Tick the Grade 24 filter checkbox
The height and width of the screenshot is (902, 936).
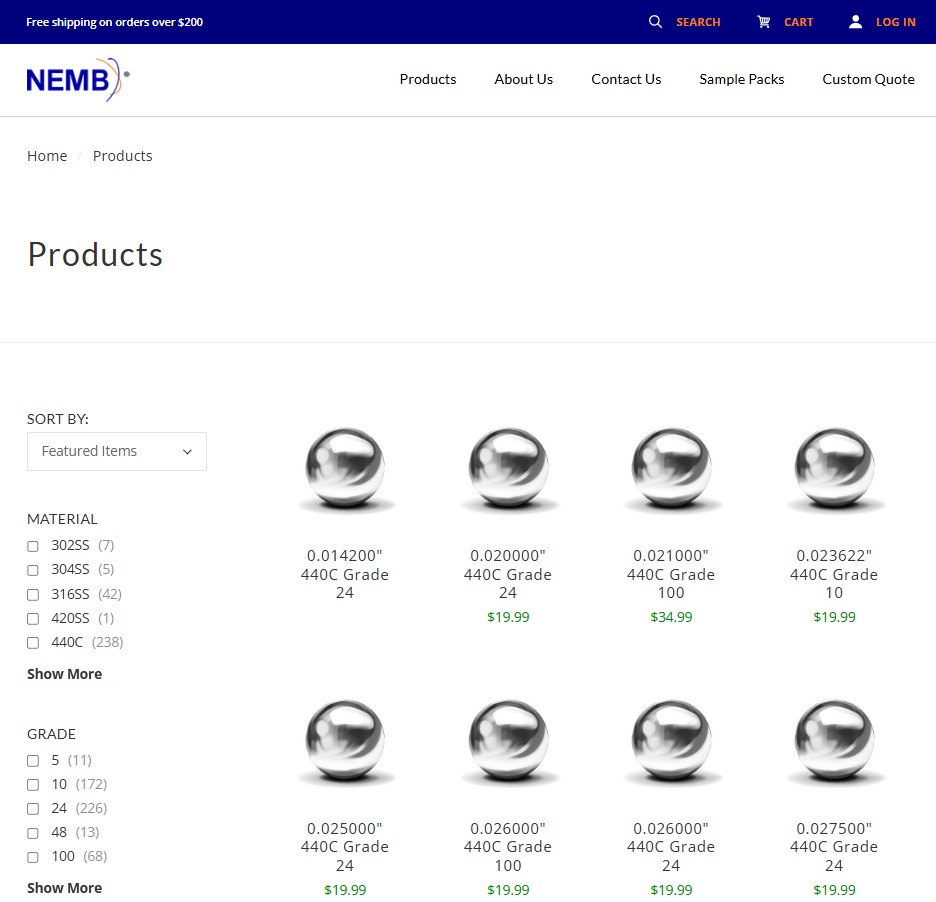[x=33, y=809]
